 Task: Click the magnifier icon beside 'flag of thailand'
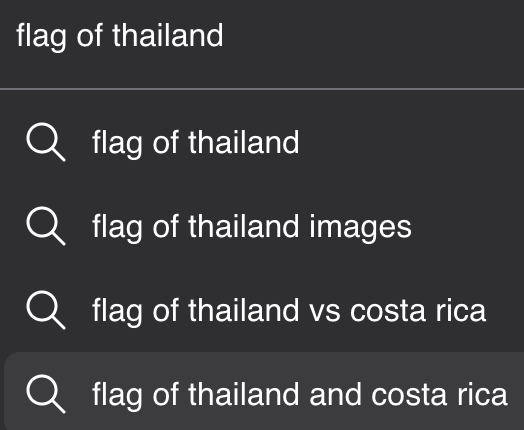tap(46, 142)
